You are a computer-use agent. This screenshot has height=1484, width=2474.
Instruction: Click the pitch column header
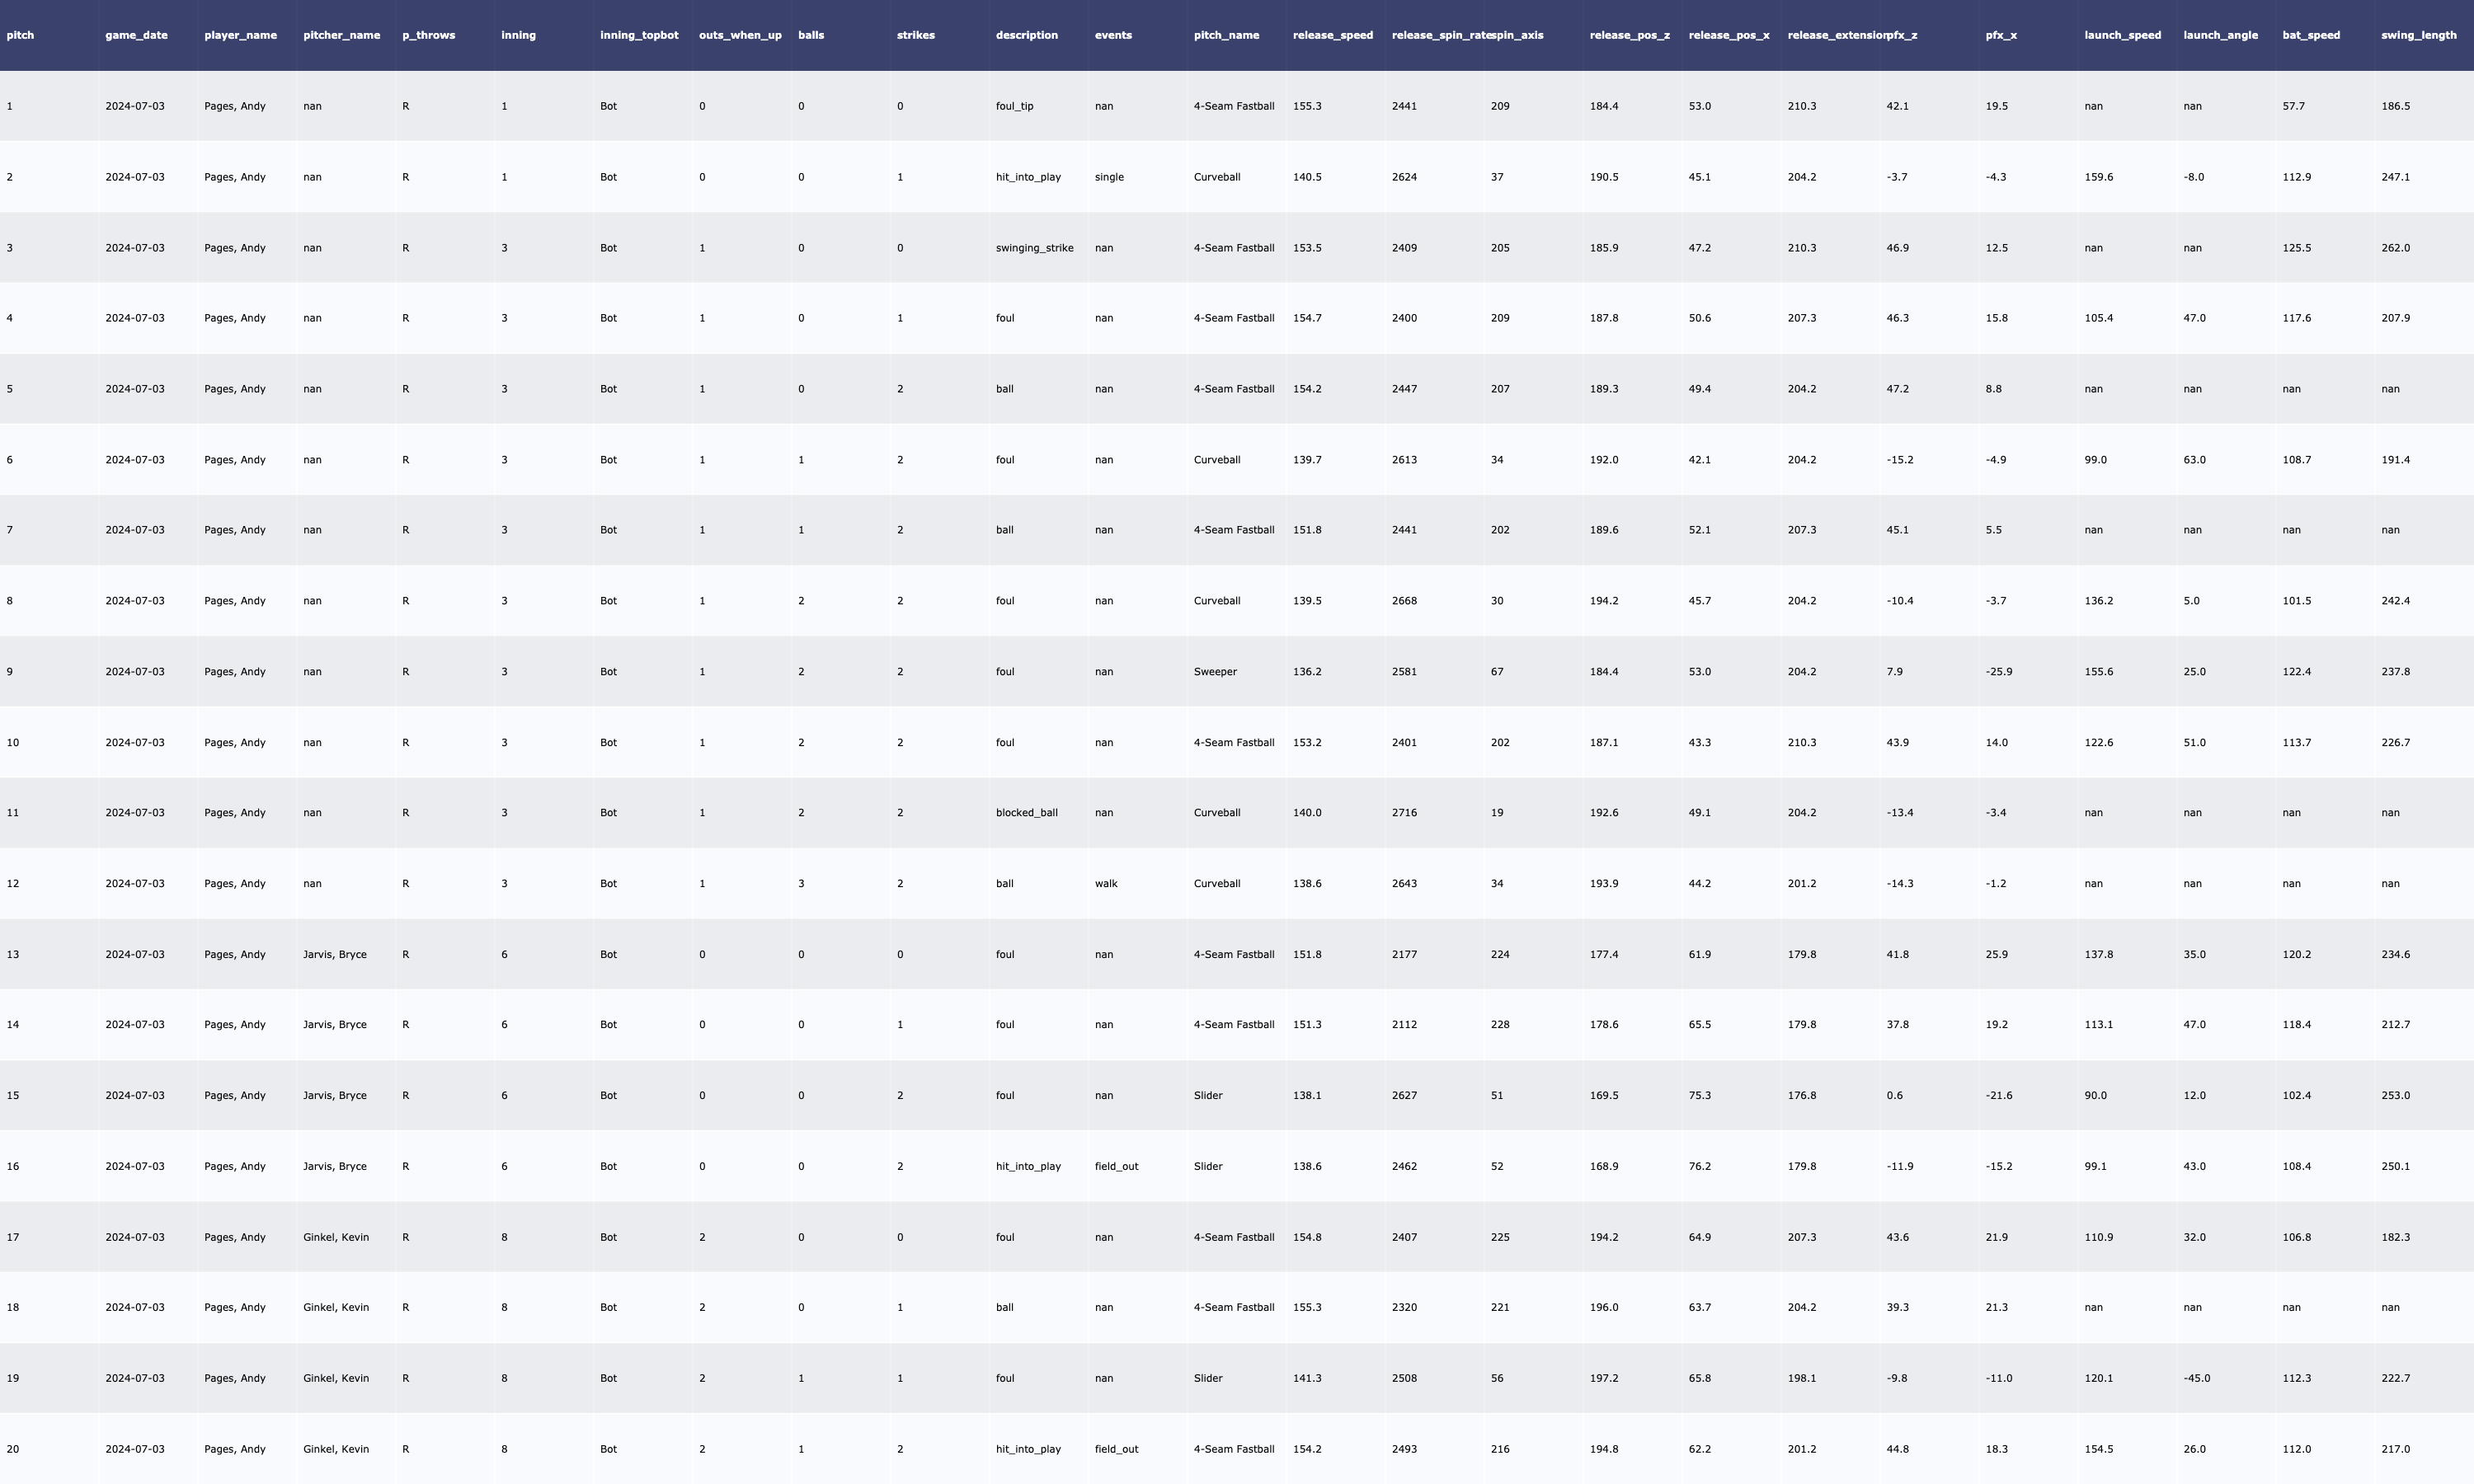point(20,35)
